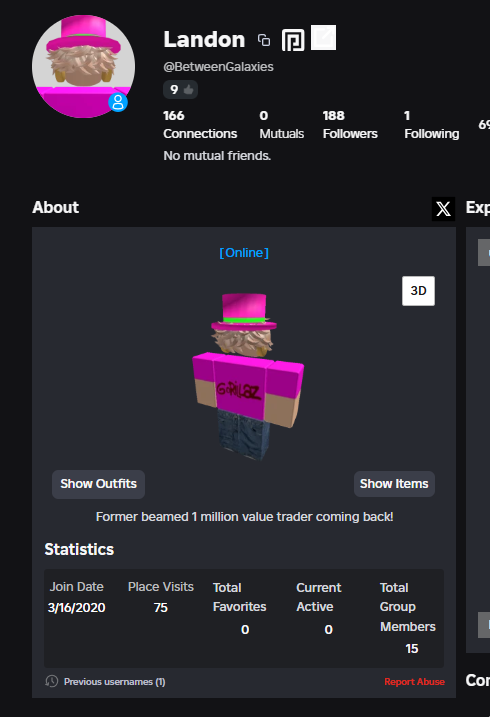Open the X social link icon

pos(443,209)
